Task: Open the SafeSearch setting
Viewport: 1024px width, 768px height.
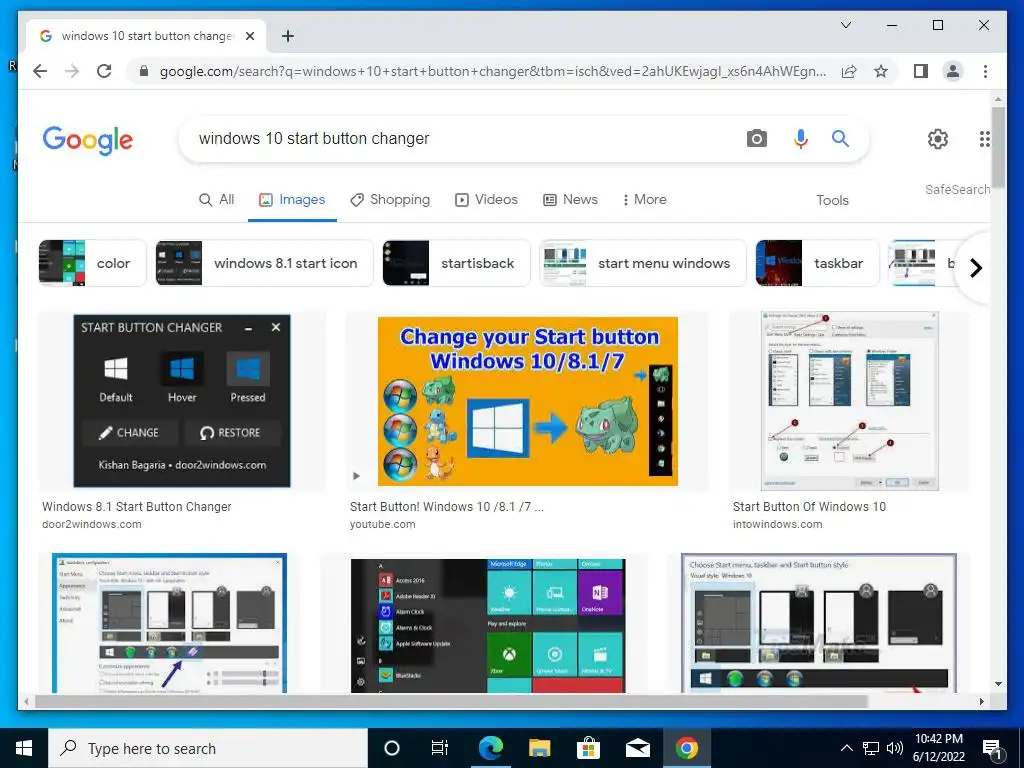Action: coord(957,189)
